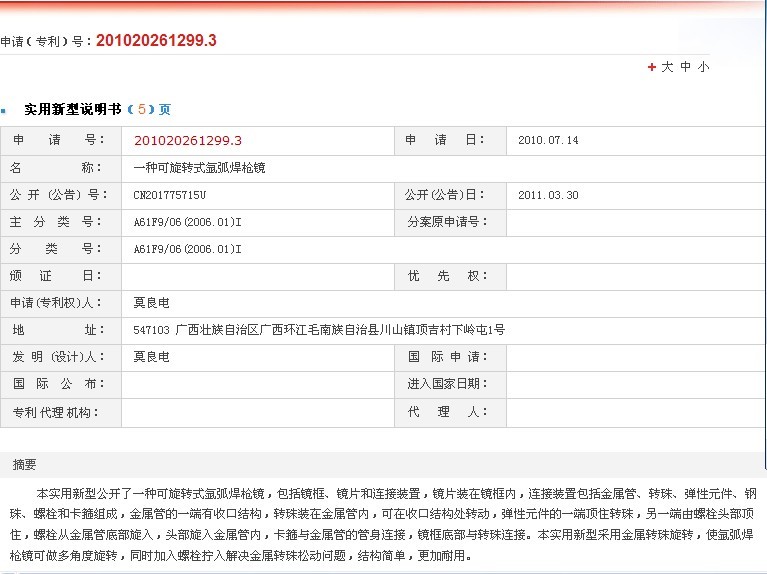Click the address starting with 547103
Image resolution: width=767 pixels, height=574 pixels.
pyautogui.click(x=318, y=329)
